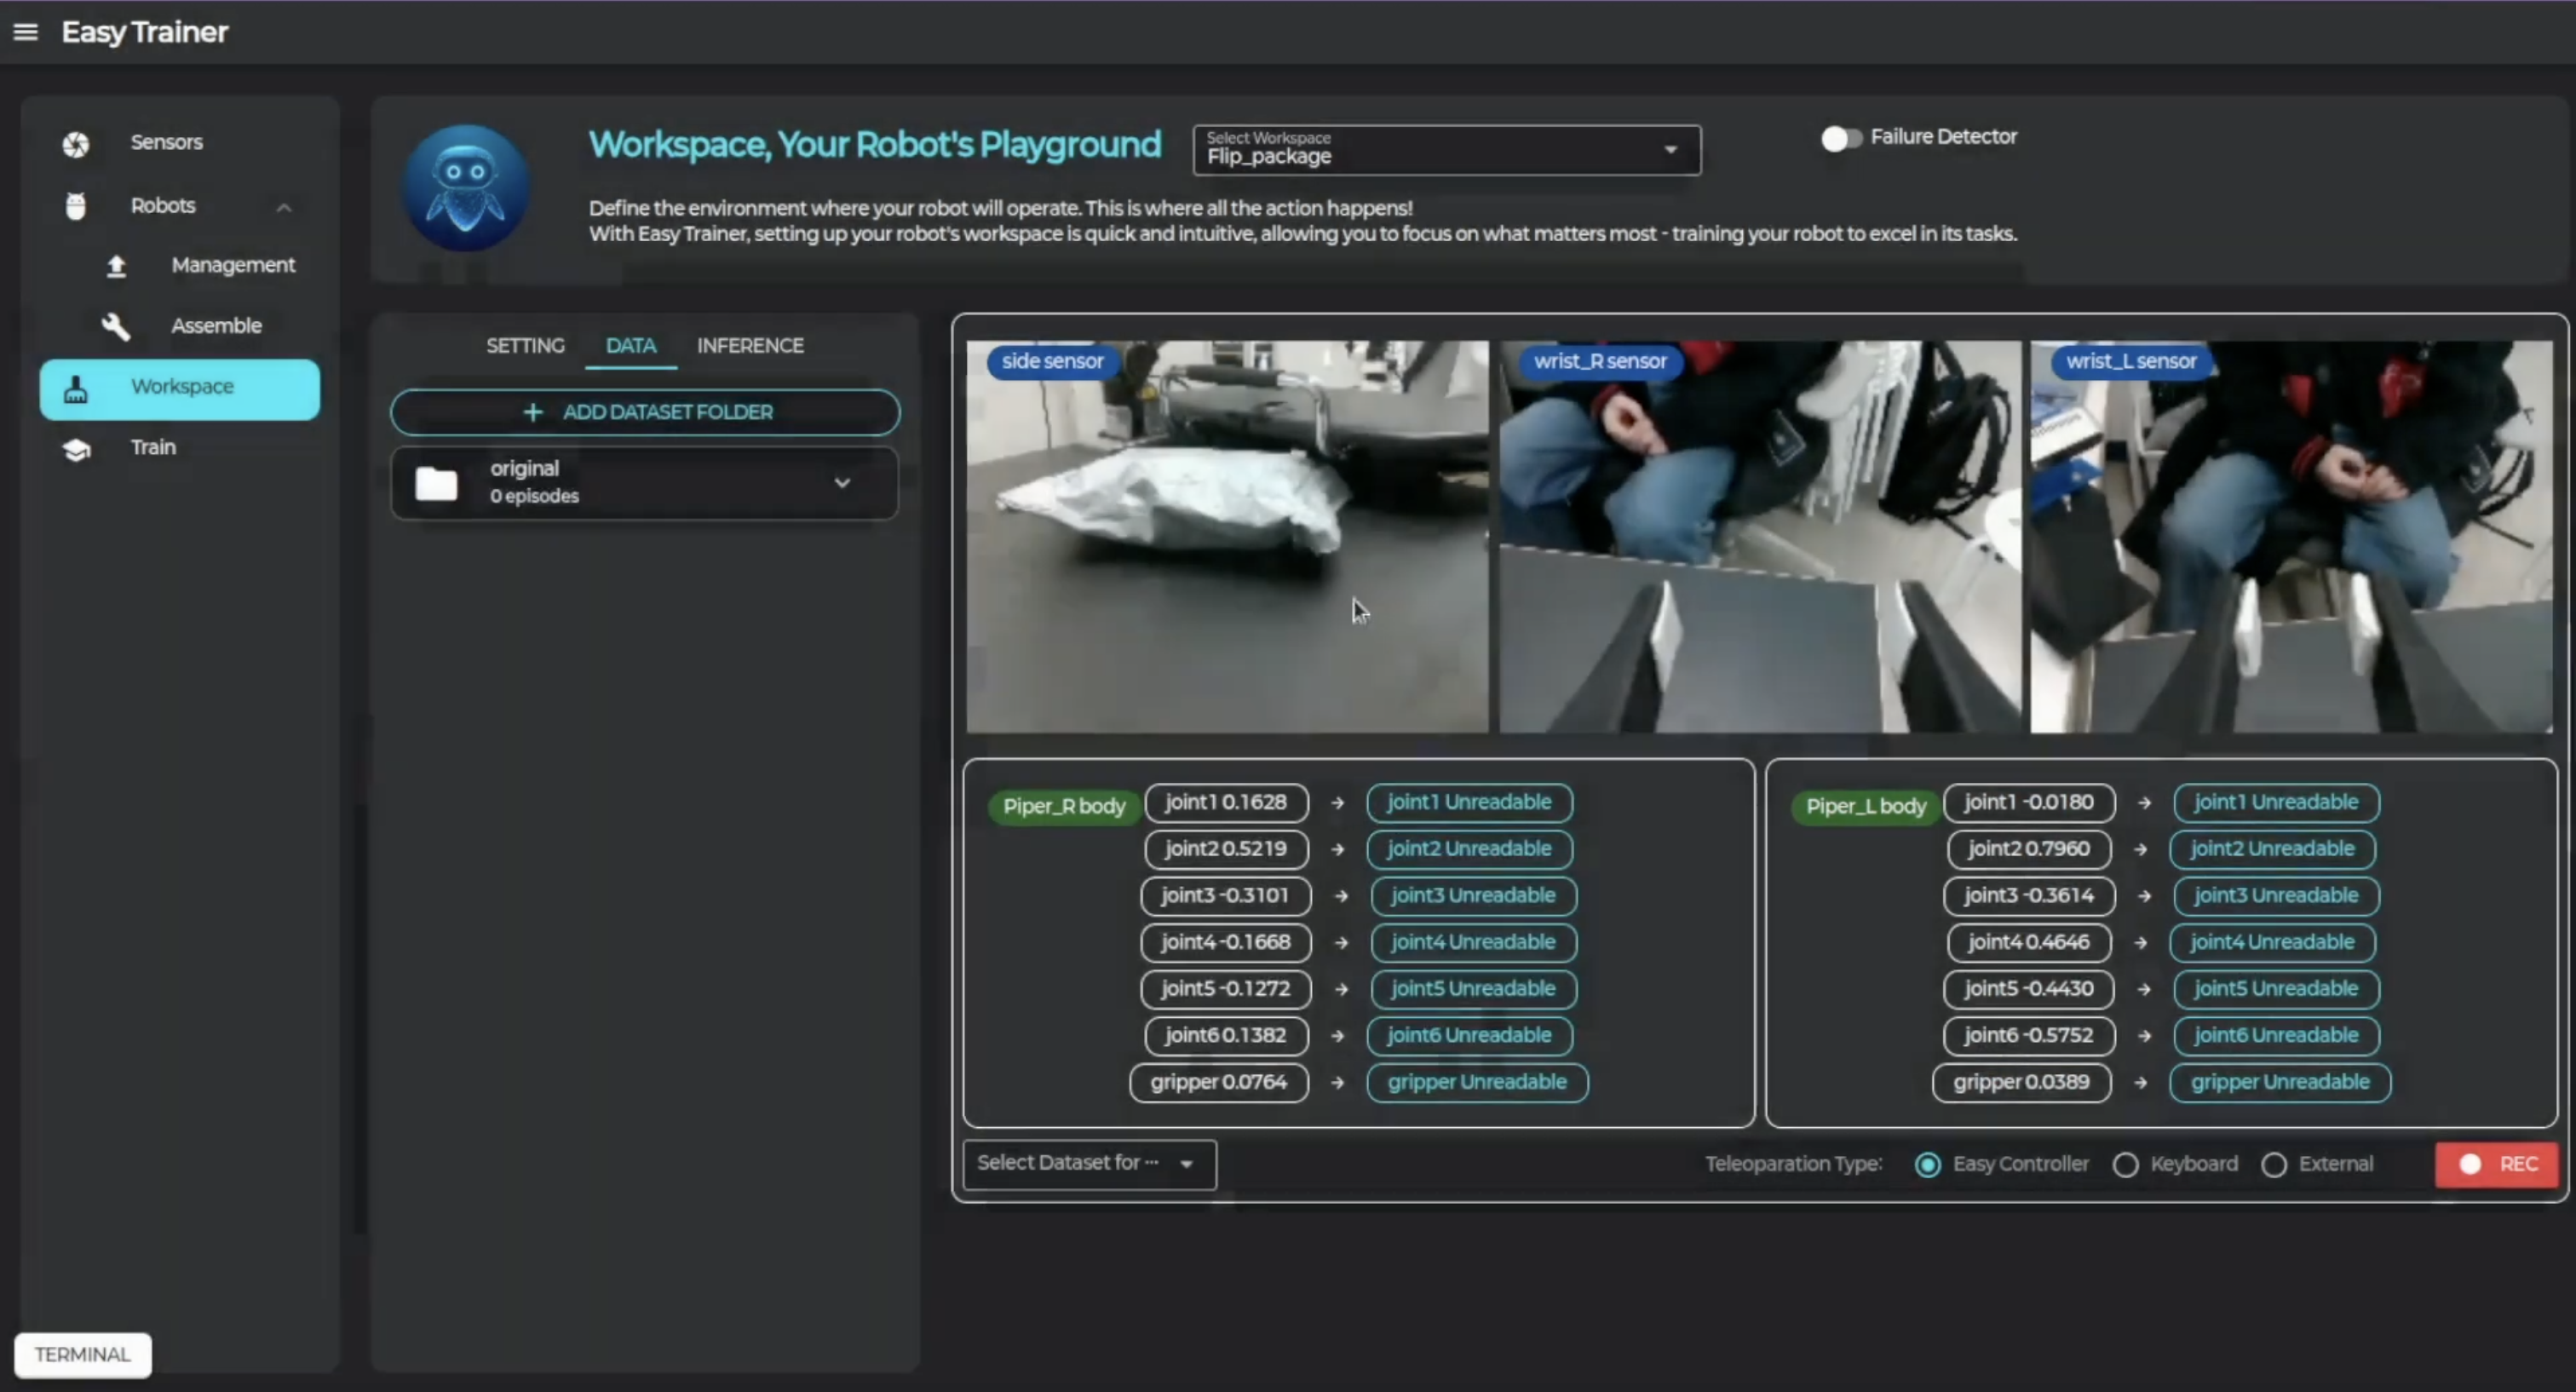
Task: Open the TERMINAL panel button
Action: coord(83,1355)
